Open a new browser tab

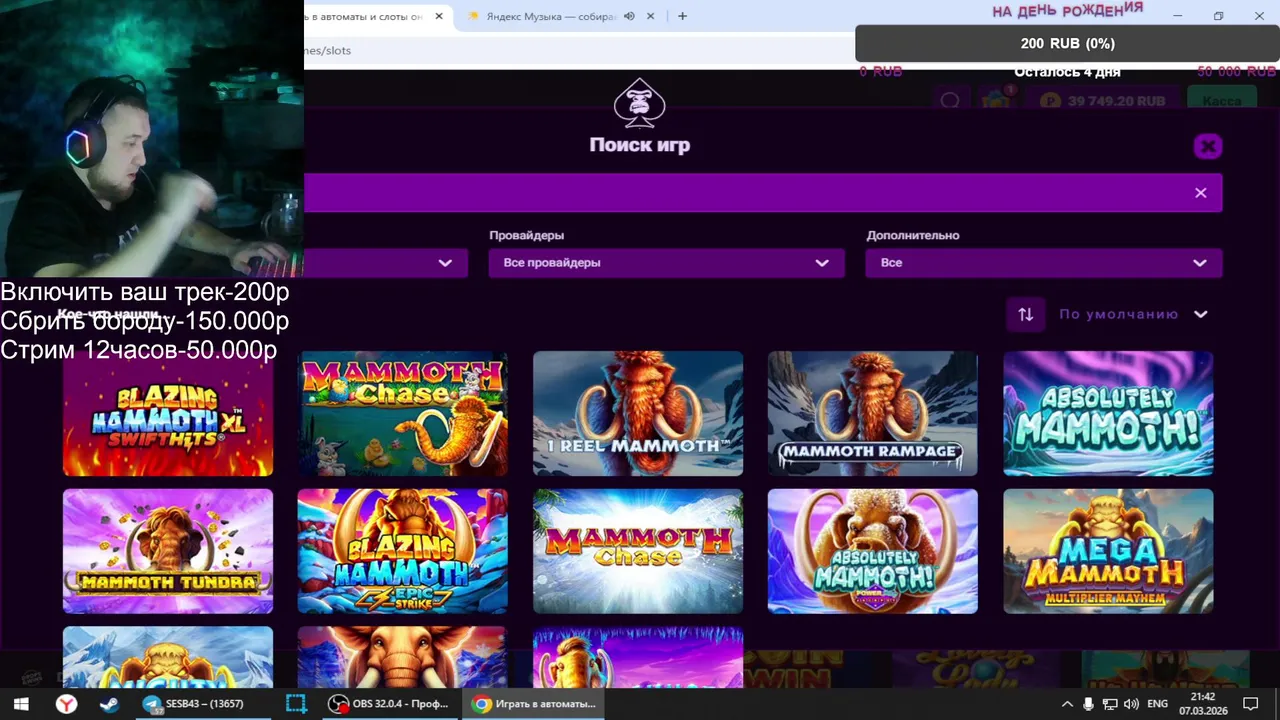(x=683, y=16)
